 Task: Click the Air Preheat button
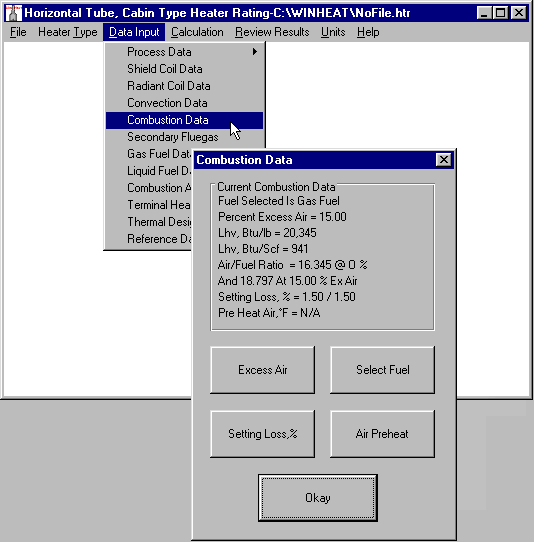[x=383, y=434]
